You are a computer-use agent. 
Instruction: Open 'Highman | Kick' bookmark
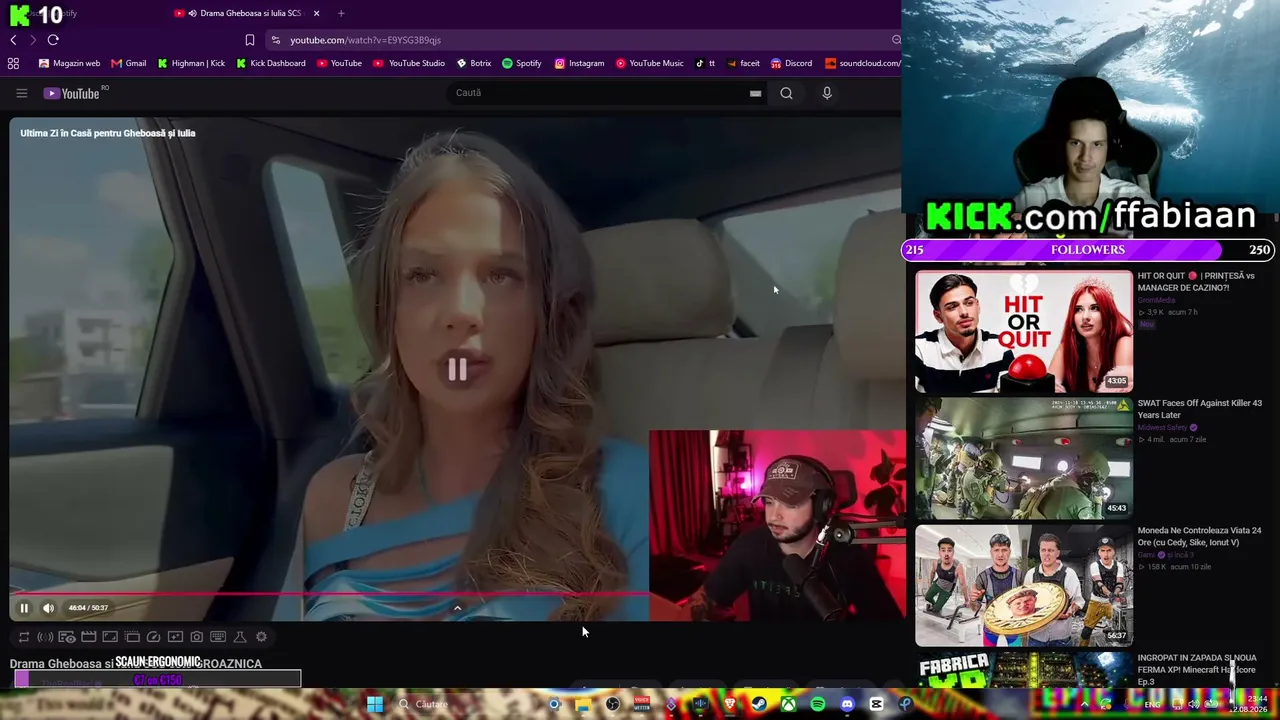coord(191,63)
